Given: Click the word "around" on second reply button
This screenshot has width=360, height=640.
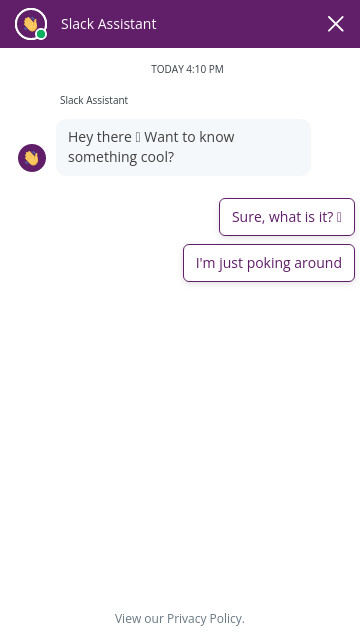Looking at the screenshot, I should coord(318,263).
